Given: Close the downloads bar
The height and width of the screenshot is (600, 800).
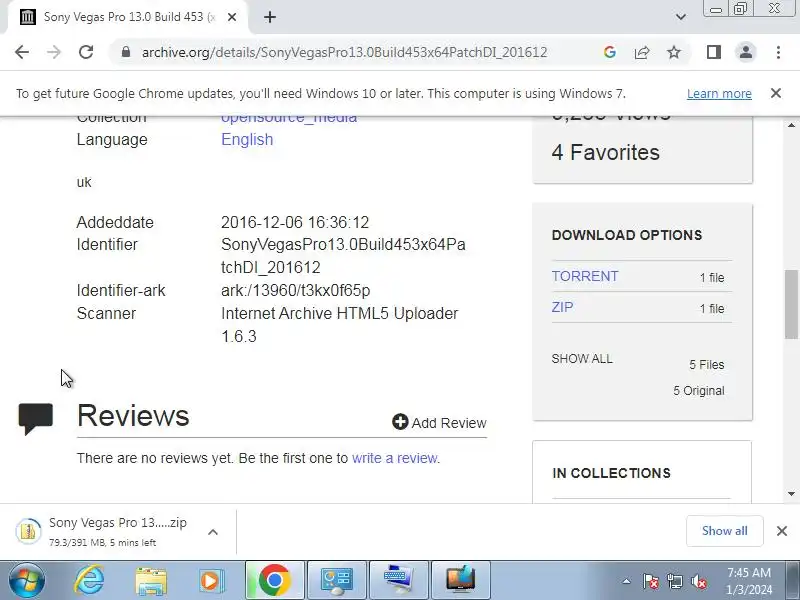Looking at the screenshot, I should click(x=782, y=531).
